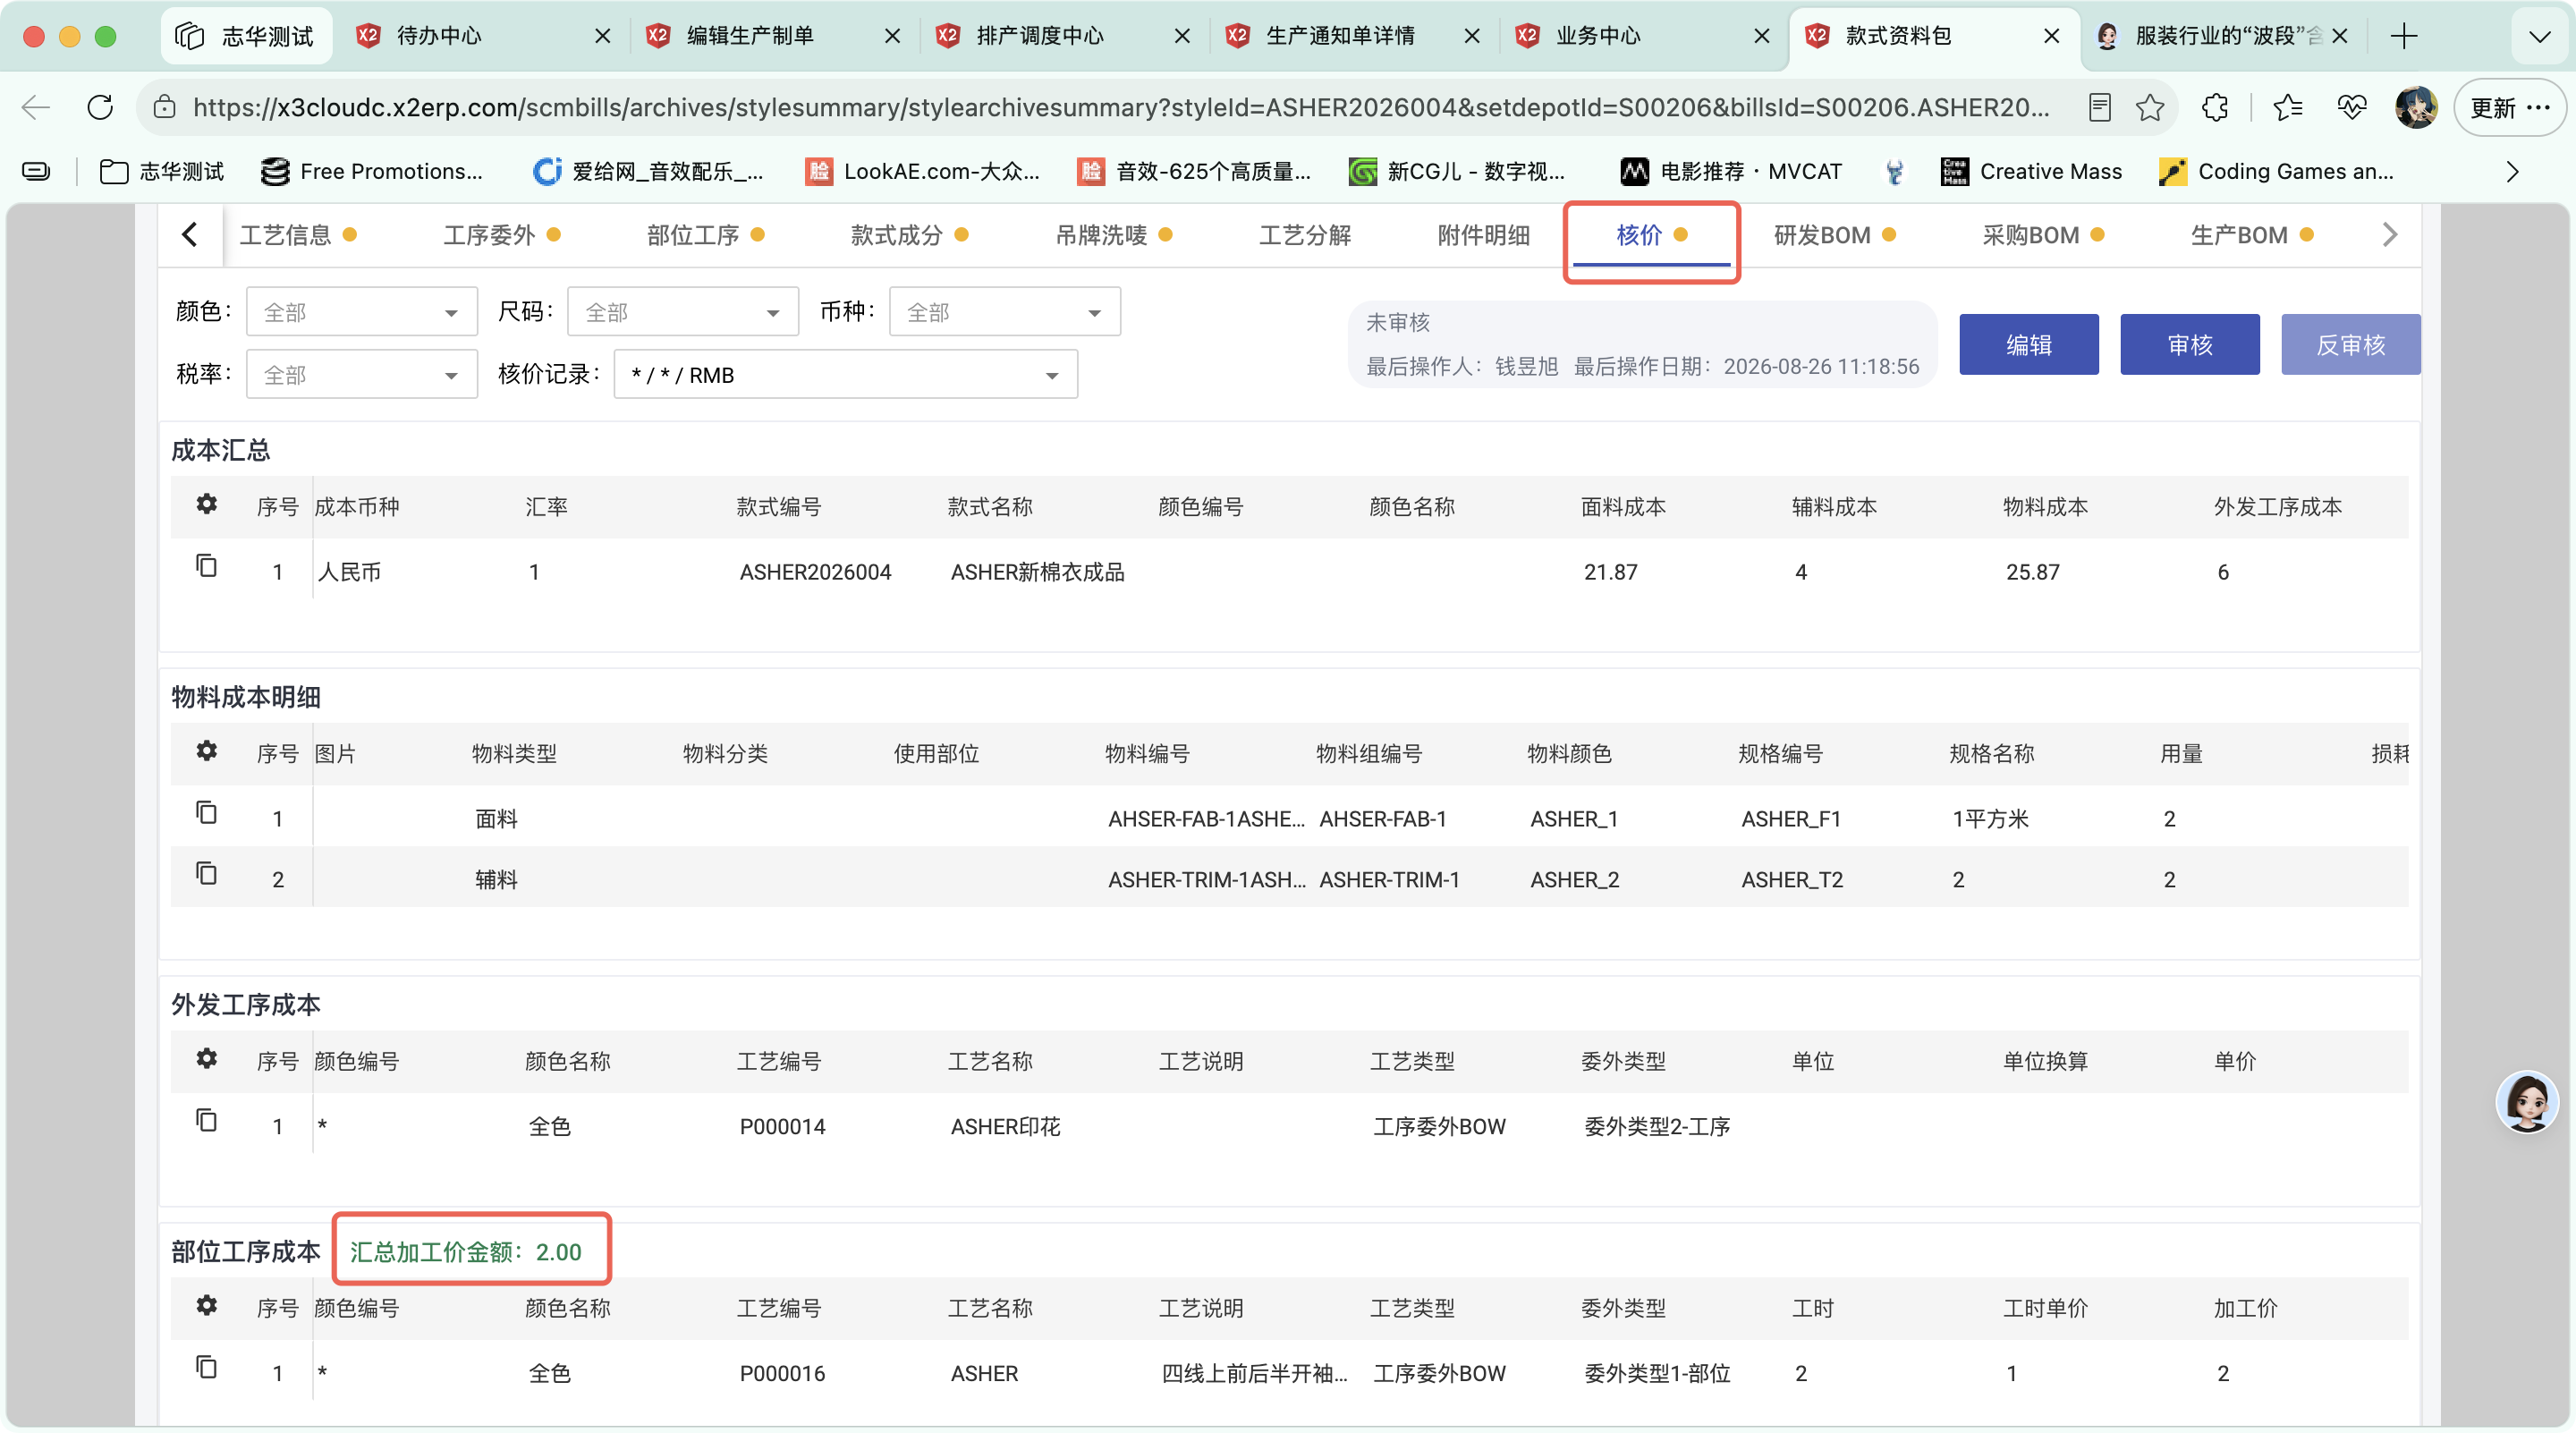Image resolution: width=2576 pixels, height=1433 pixels.
Task: Bookmark this page with star icon
Action: 2149,107
